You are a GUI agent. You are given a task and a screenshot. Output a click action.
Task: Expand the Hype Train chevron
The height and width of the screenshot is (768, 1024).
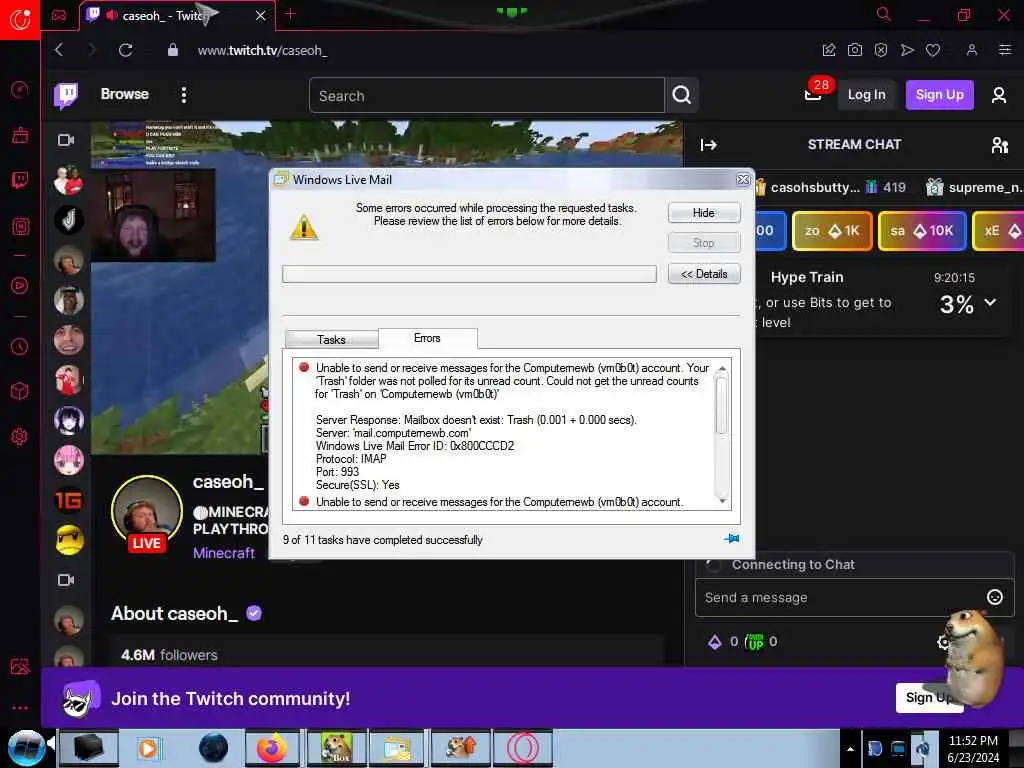pos(991,302)
